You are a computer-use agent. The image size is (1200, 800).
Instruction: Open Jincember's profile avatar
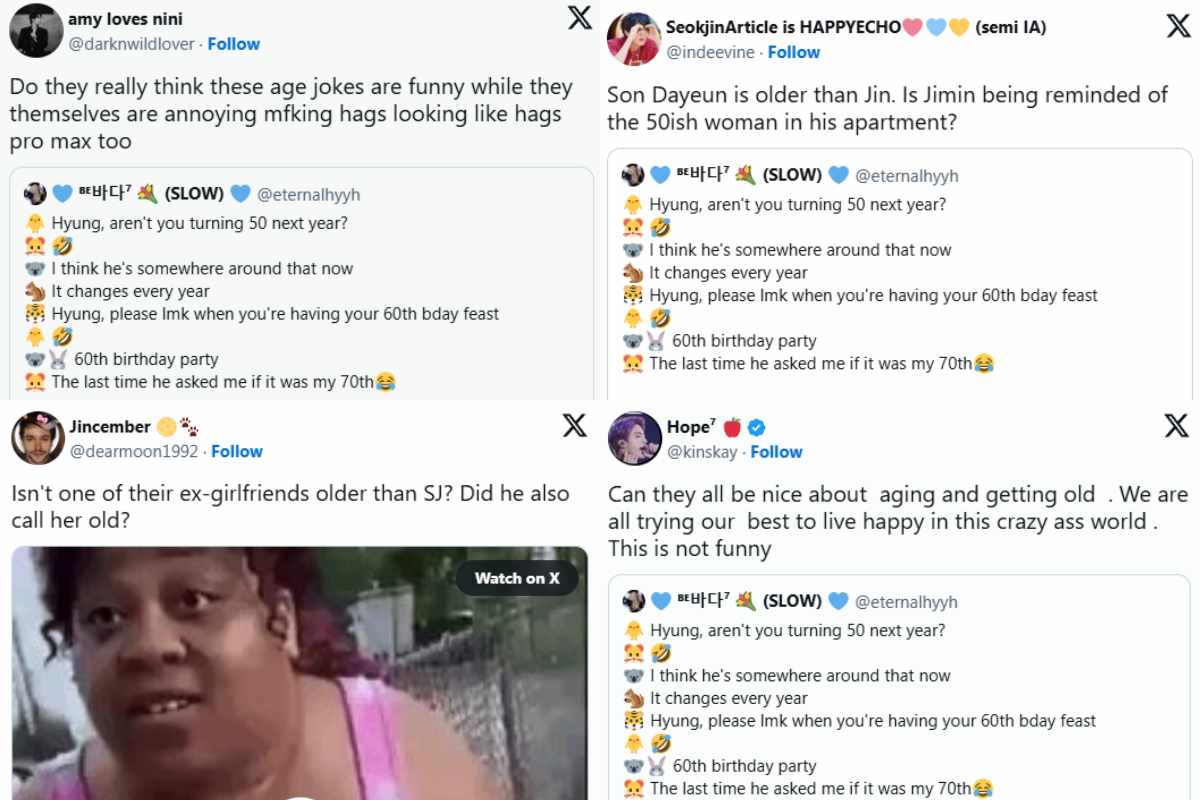click(38, 437)
